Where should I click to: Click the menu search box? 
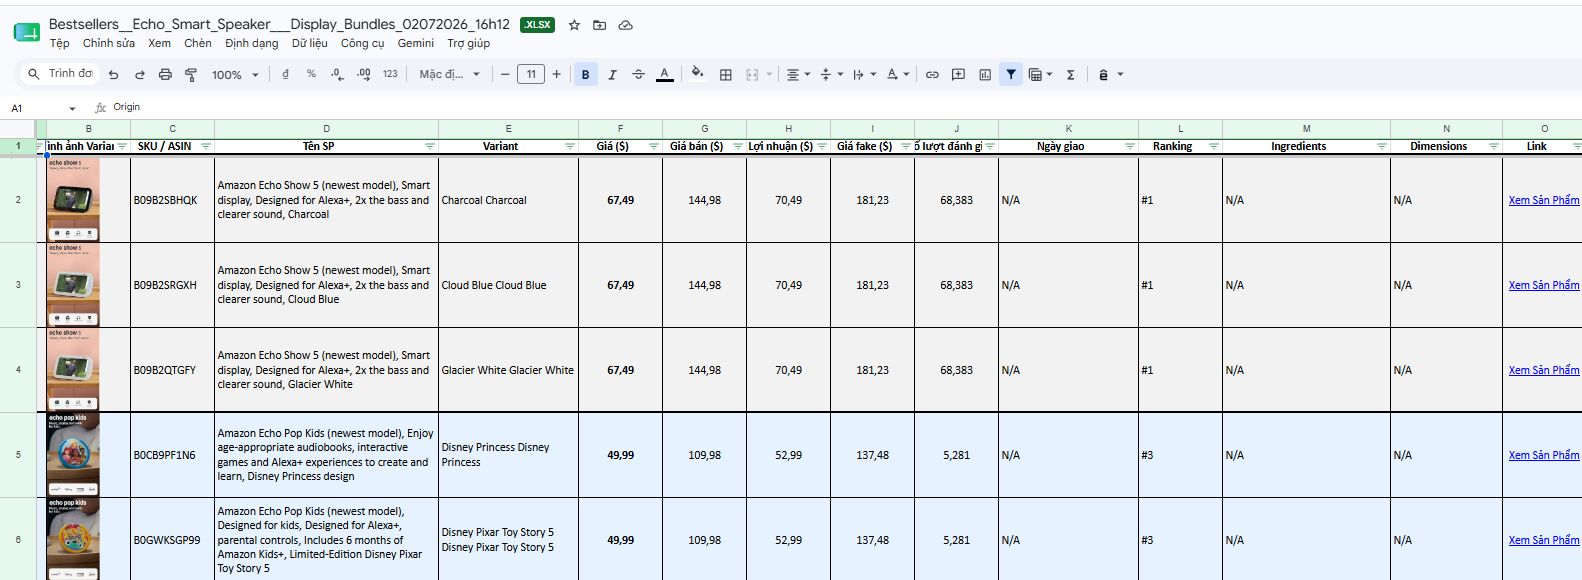pos(59,74)
